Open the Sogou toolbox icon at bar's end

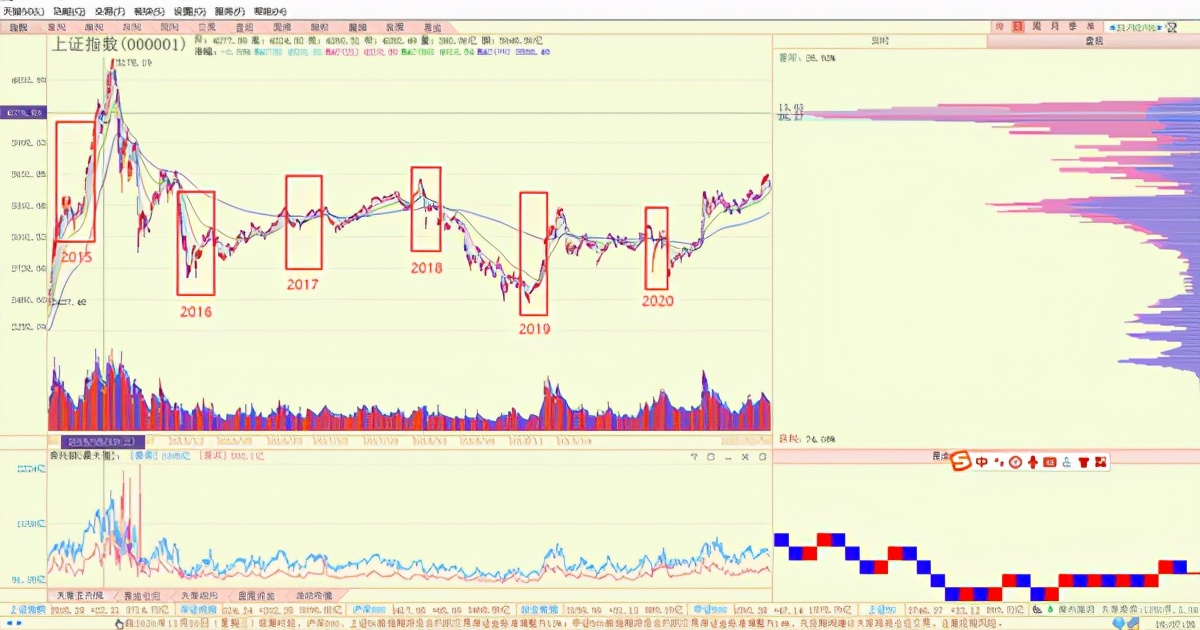pyautogui.click(x=1101, y=462)
